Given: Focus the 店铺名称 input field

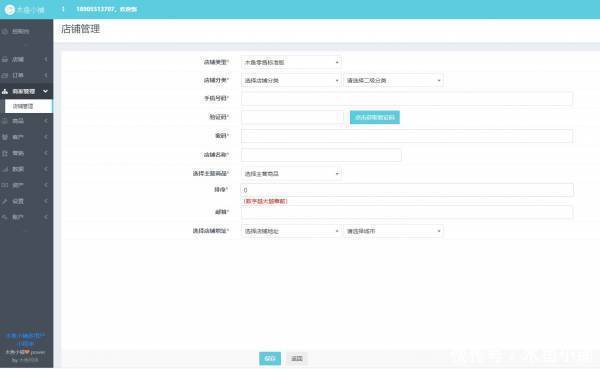Looking at the screenshot, I should point(321,155).
